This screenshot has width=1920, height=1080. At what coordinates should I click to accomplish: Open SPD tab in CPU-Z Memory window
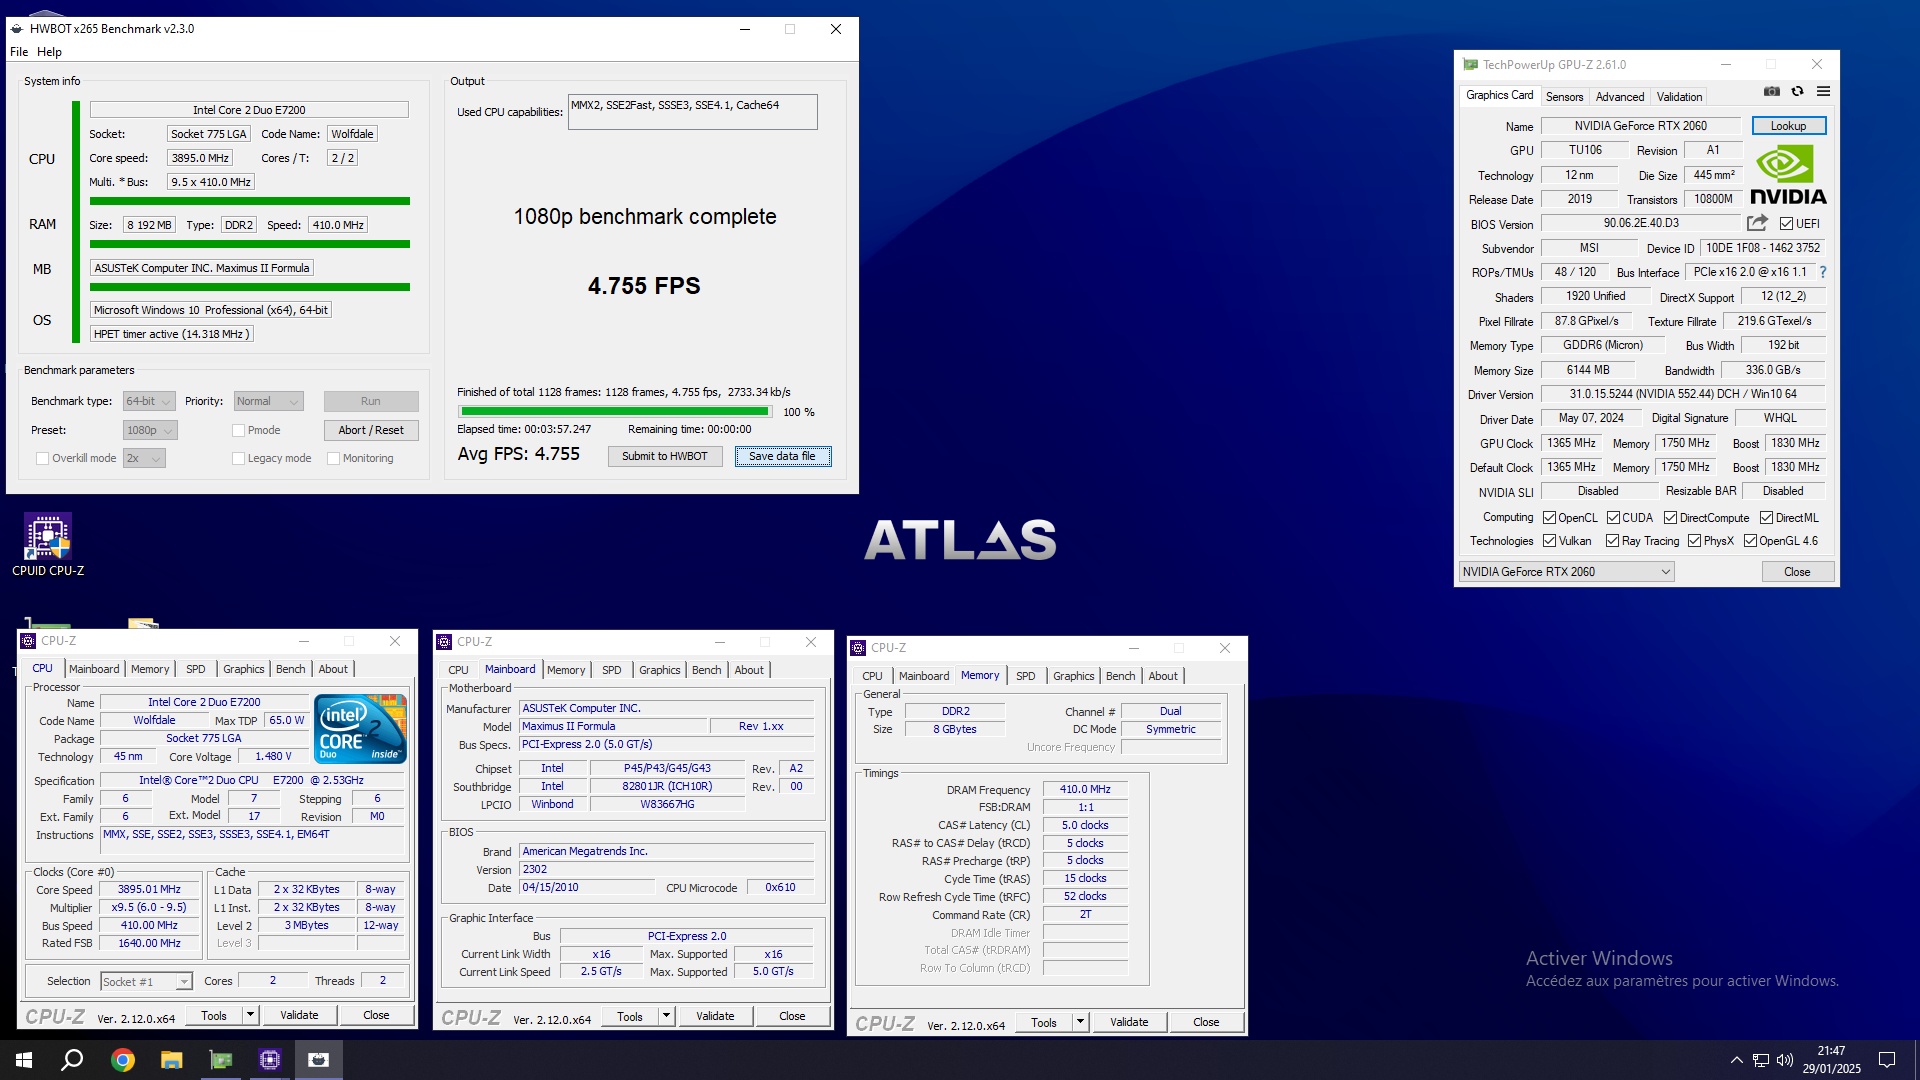coord(1025,676)
